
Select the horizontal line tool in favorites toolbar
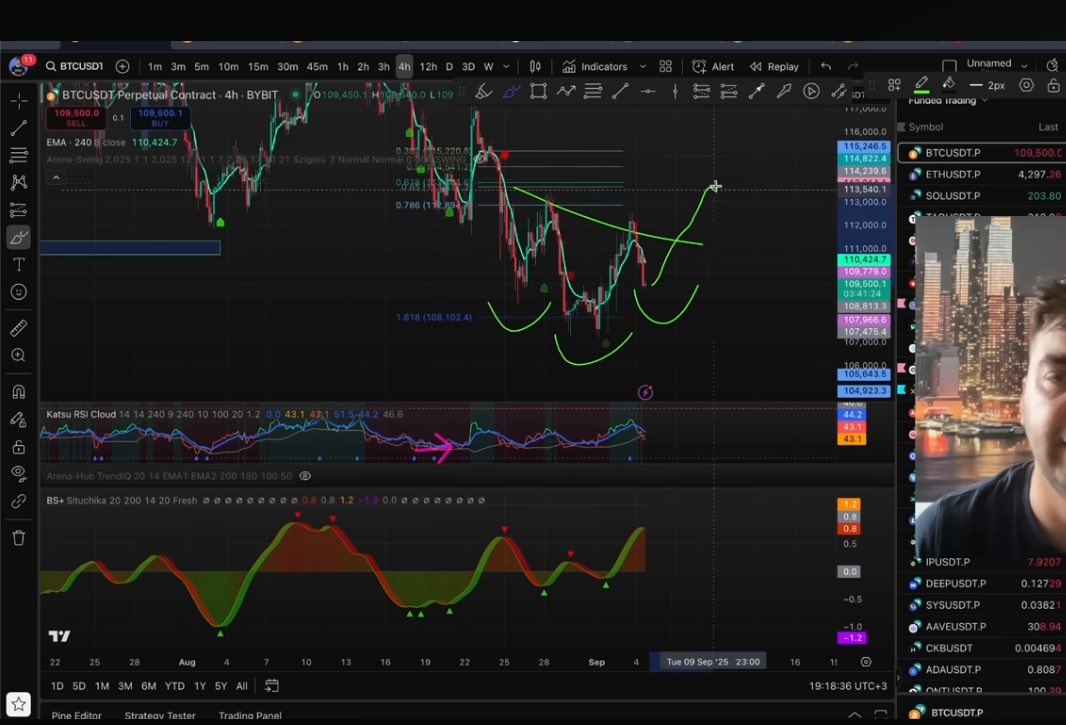tap(647, 91)
